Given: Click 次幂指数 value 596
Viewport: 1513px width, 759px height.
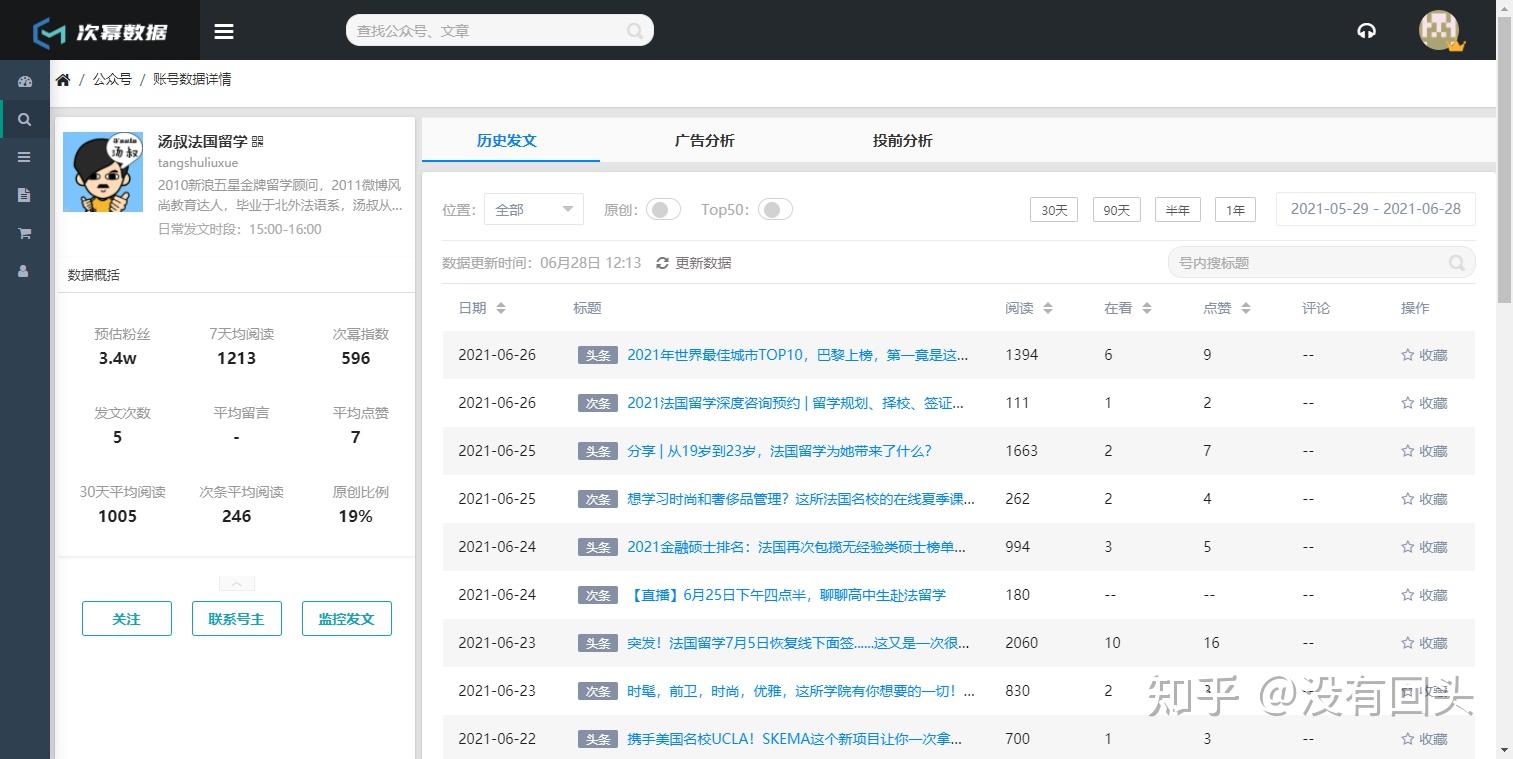Looking at the screenshot, I should [x=356, y=358].
